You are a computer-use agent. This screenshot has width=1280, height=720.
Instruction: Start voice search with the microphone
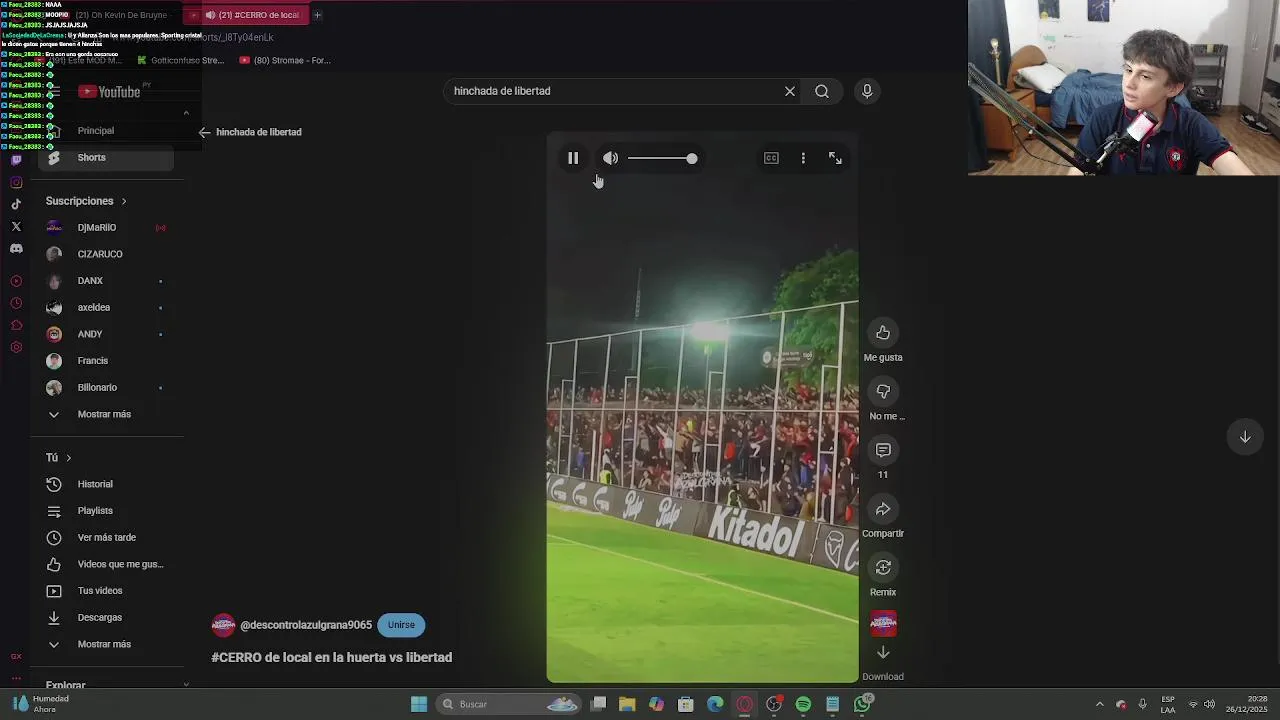867,91
